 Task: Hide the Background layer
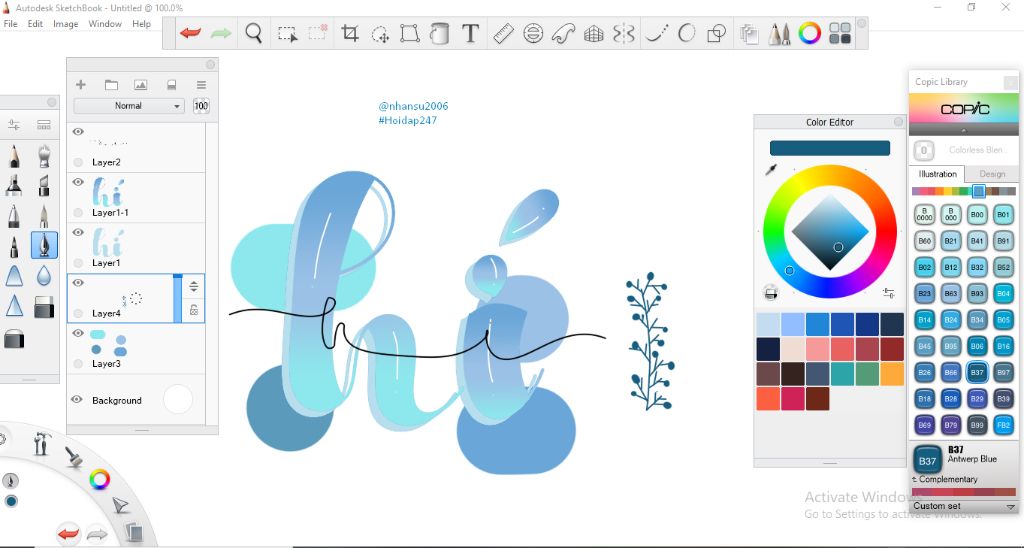click(x=77, y=400)
